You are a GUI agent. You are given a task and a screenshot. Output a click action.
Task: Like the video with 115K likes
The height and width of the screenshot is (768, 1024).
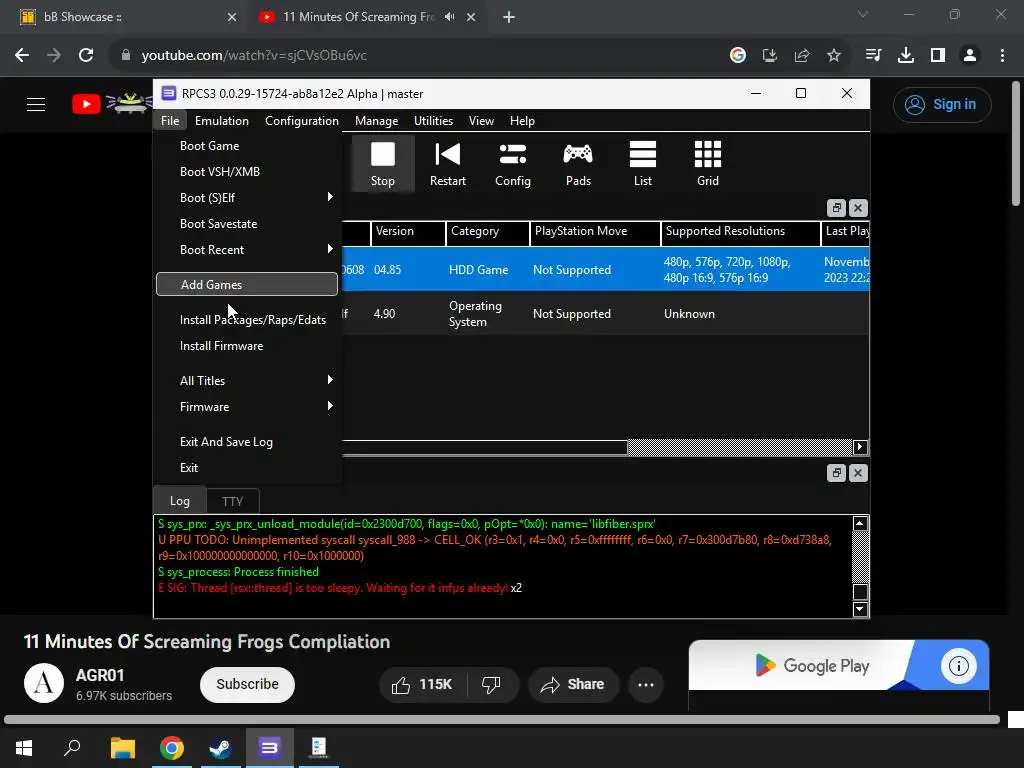click(422, 684)
